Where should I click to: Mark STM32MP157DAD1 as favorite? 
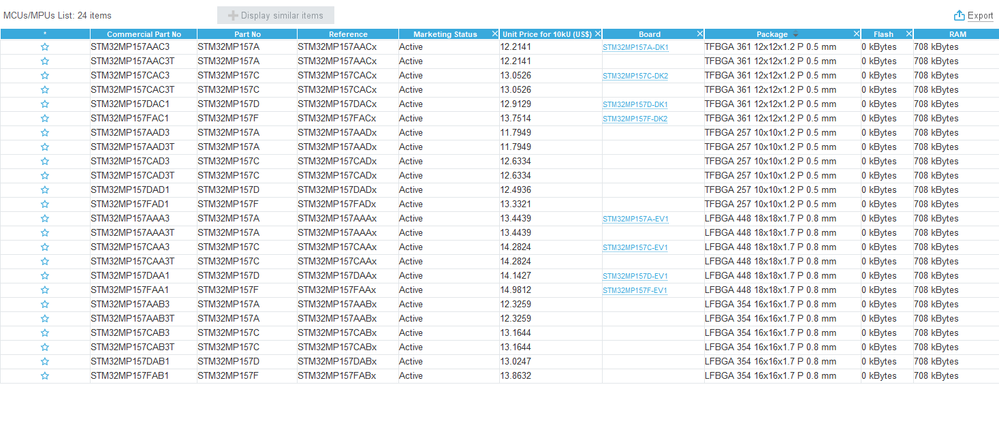click(45, 190)
